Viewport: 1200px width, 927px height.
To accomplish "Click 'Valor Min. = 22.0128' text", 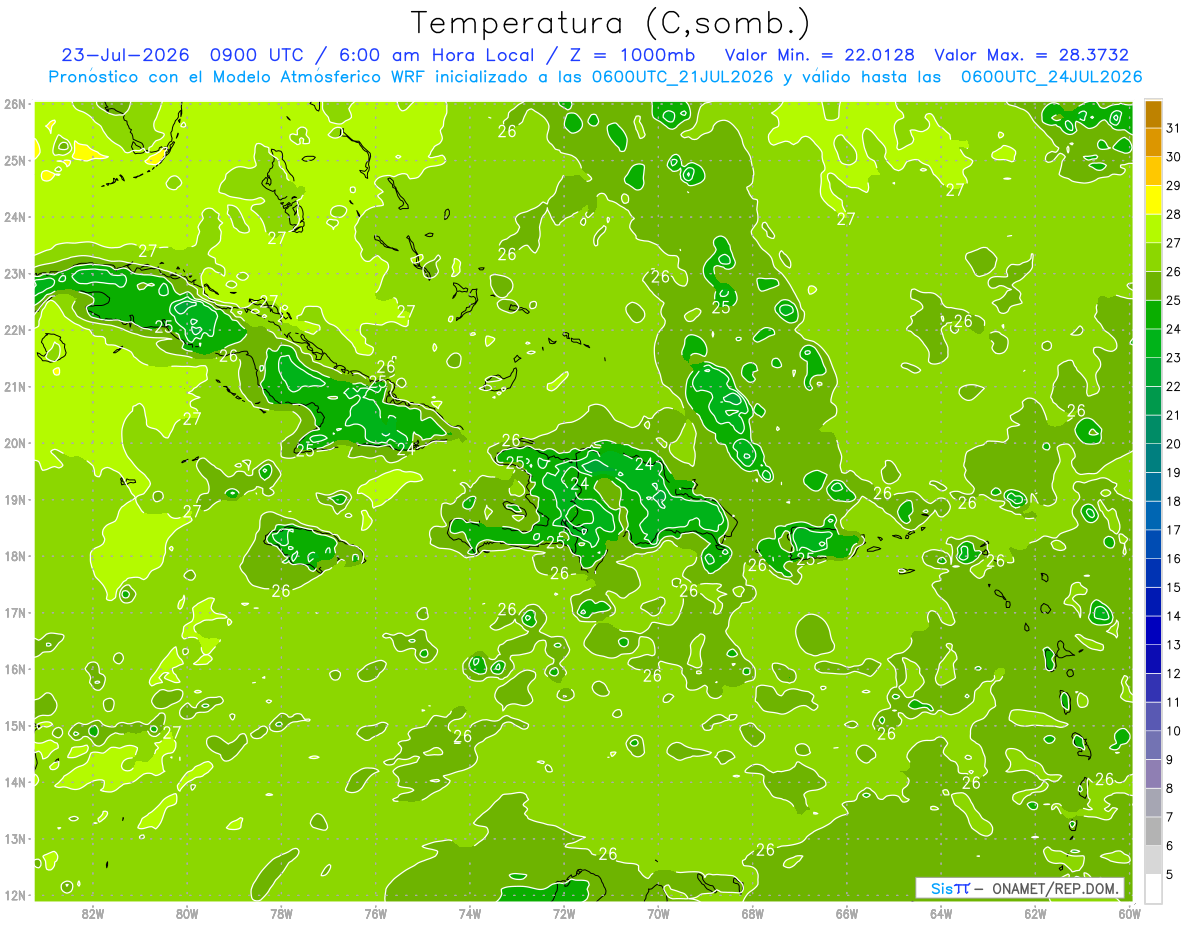I will coord(819,55).
